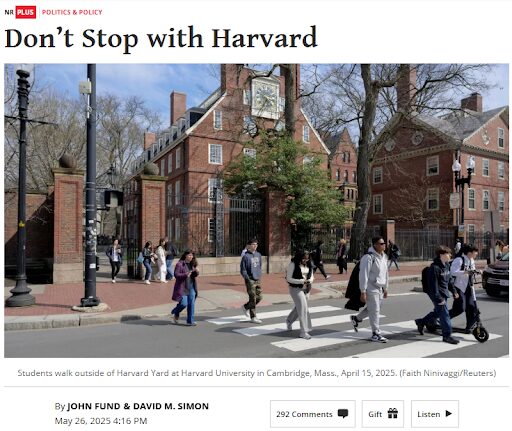512x431 pixels.
Task: Click the red PLUS badge
Action: point(26,12)
